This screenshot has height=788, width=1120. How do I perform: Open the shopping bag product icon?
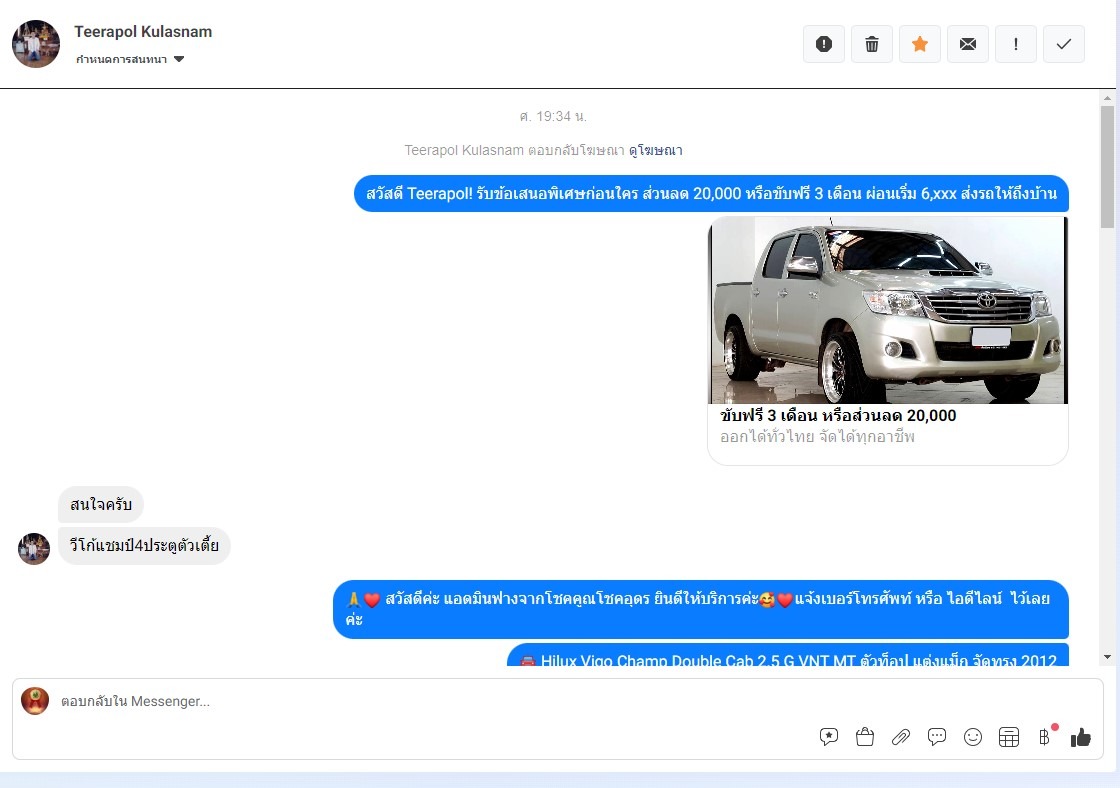(x=865, y=737)
